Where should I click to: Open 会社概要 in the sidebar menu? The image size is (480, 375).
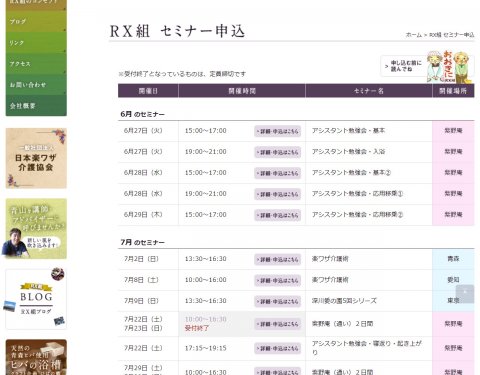(x=36, y=106)
